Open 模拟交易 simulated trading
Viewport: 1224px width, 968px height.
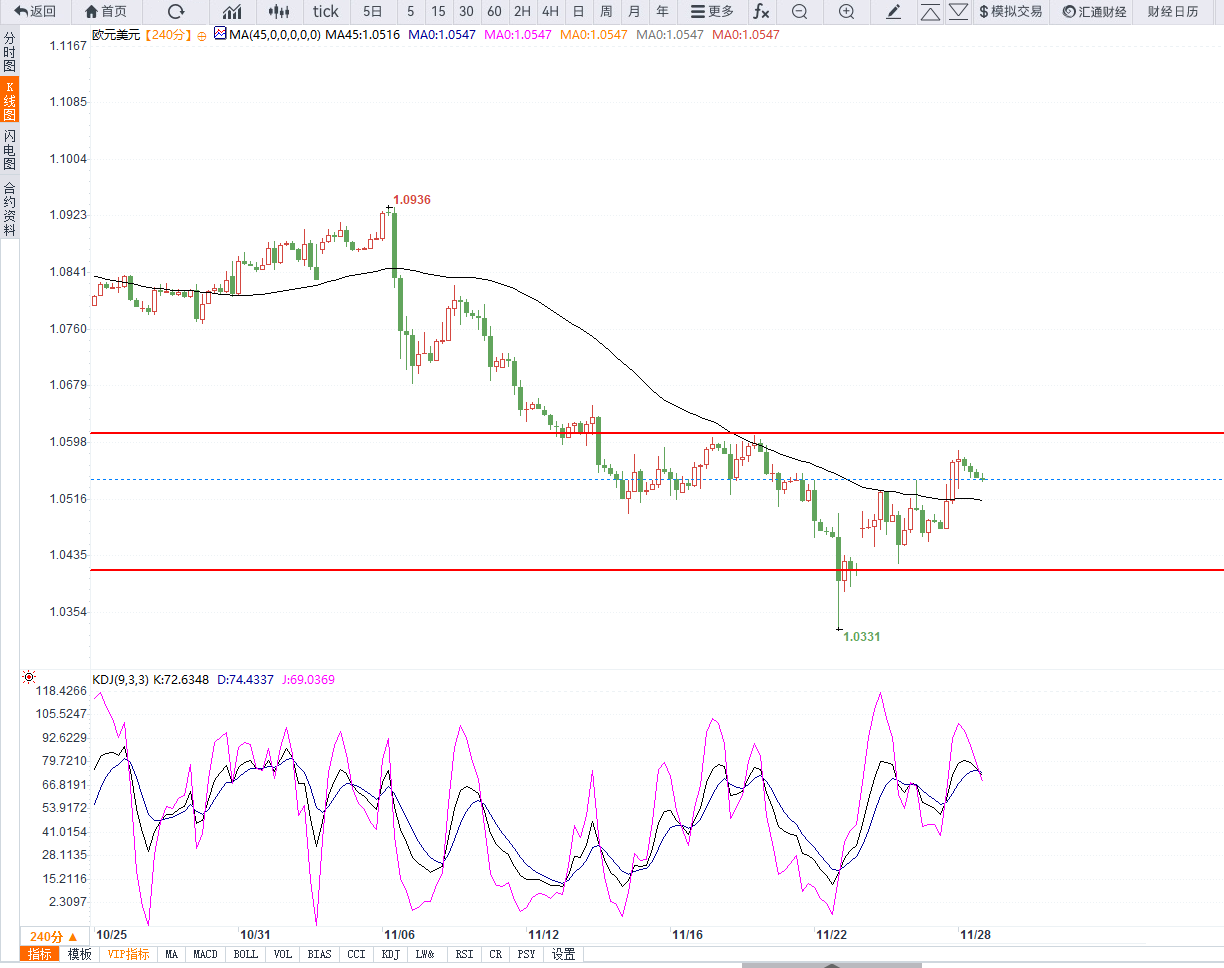pos(1010,12)
